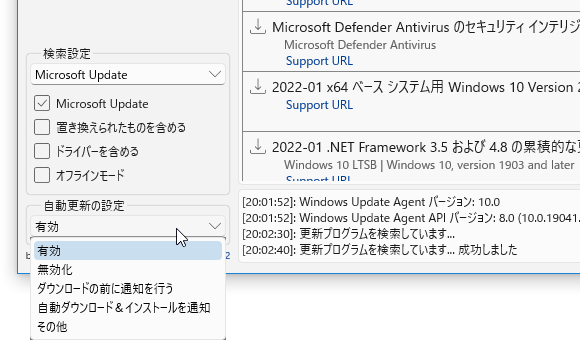Enable ドライバーを含める checkbox
Image resolution: width=580 pixels, height=360 pixels.
pos(42,151)
